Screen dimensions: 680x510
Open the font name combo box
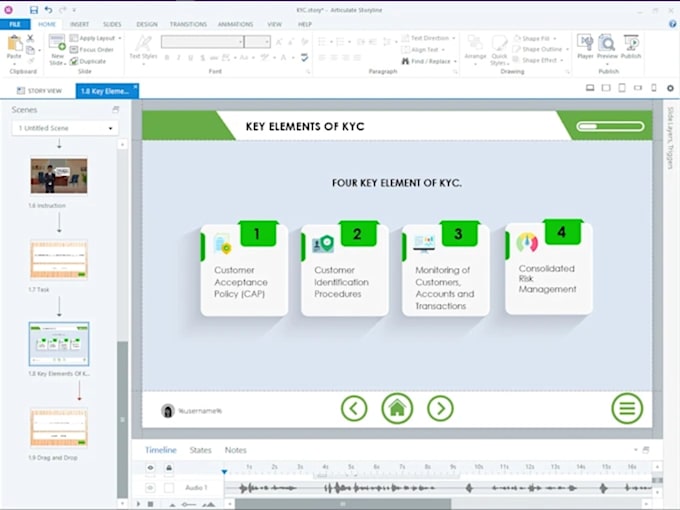pos(202,42)
